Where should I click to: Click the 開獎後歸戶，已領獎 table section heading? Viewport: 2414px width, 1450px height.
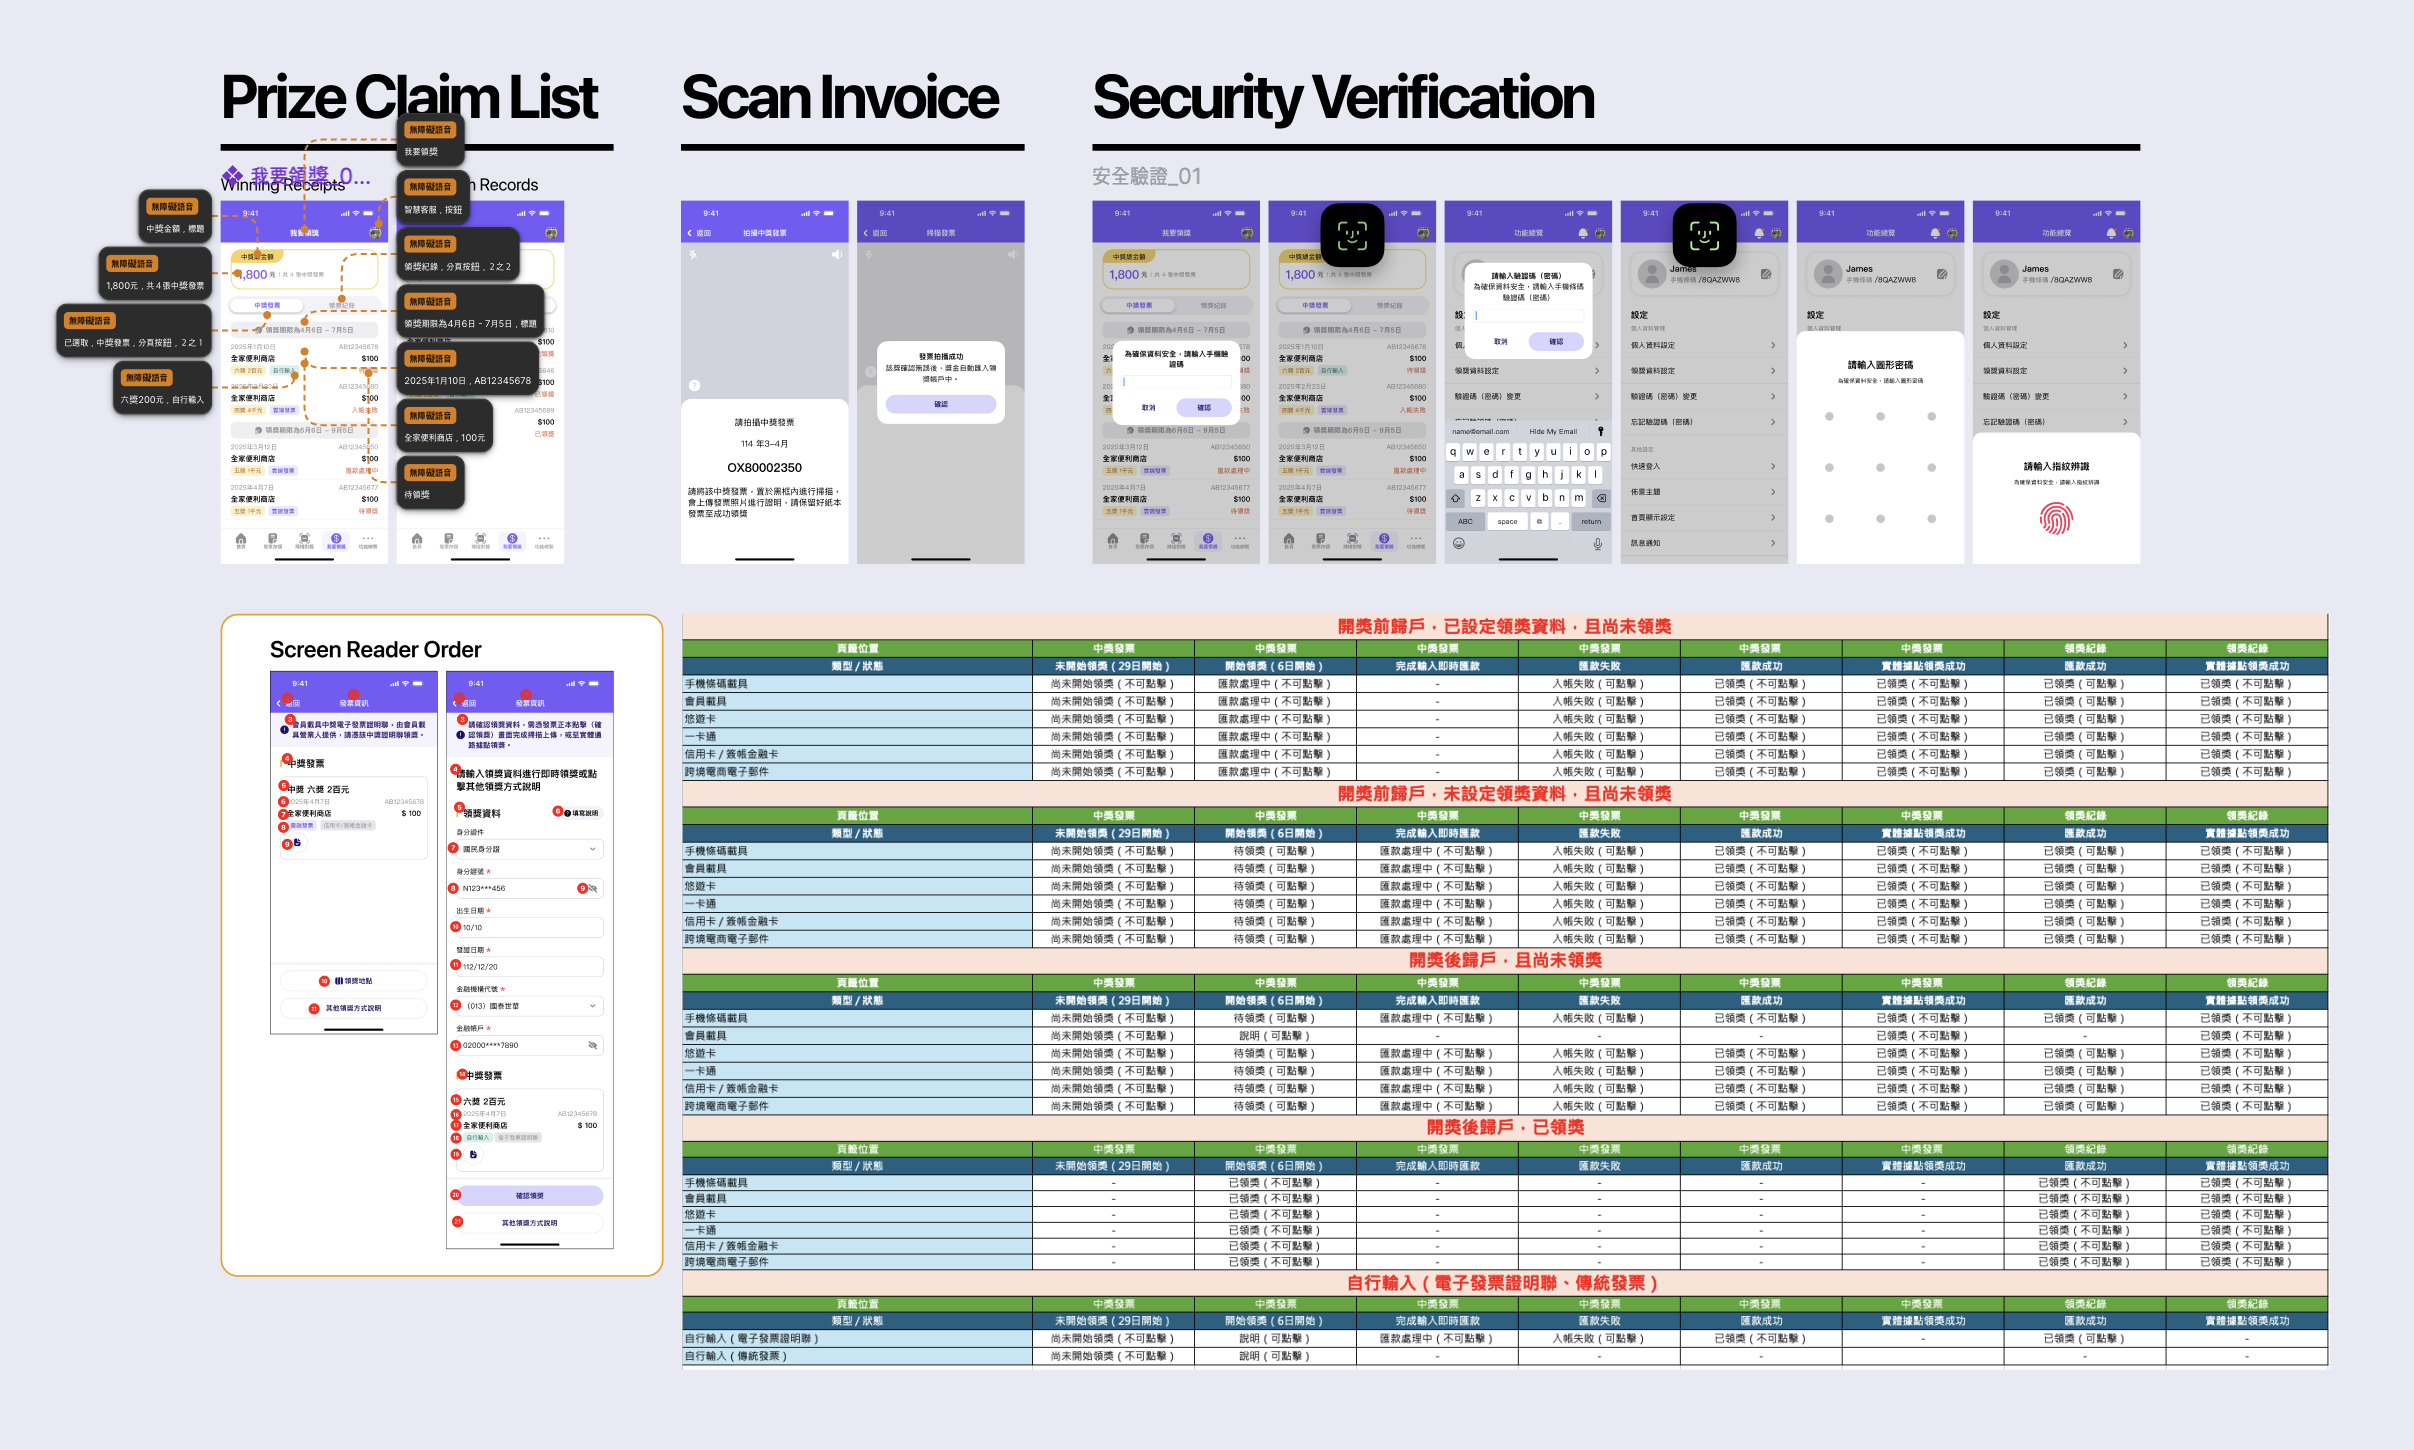[x=1505, y=1127]
